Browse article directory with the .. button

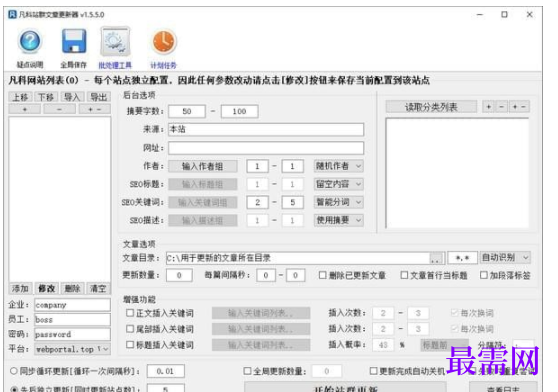pos(437,258)
